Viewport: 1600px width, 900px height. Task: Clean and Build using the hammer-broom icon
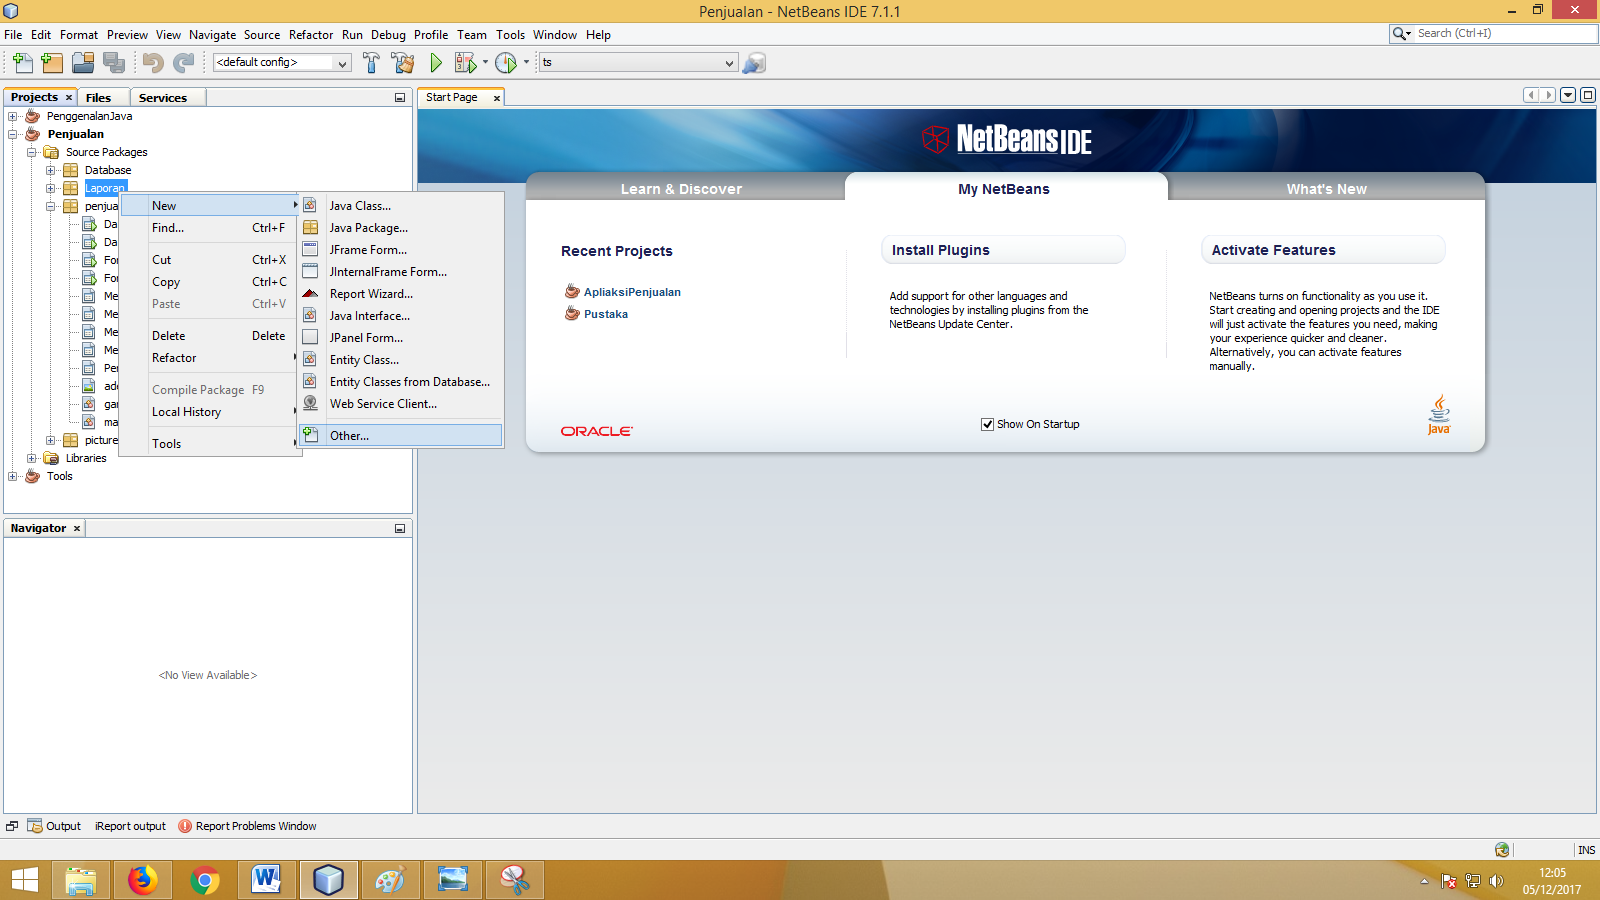click(402, 62)
